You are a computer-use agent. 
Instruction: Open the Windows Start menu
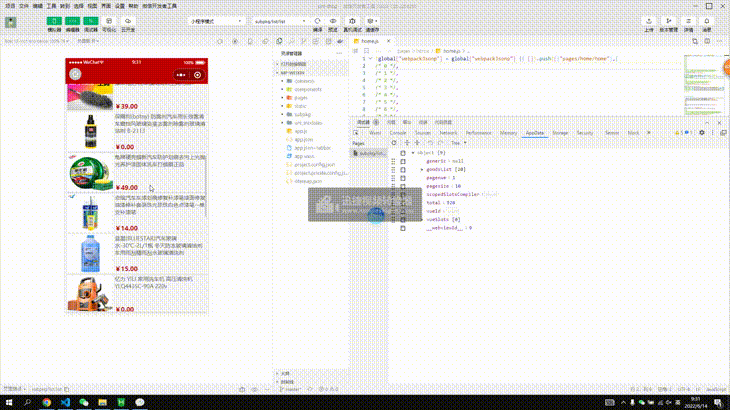[9, 402]
